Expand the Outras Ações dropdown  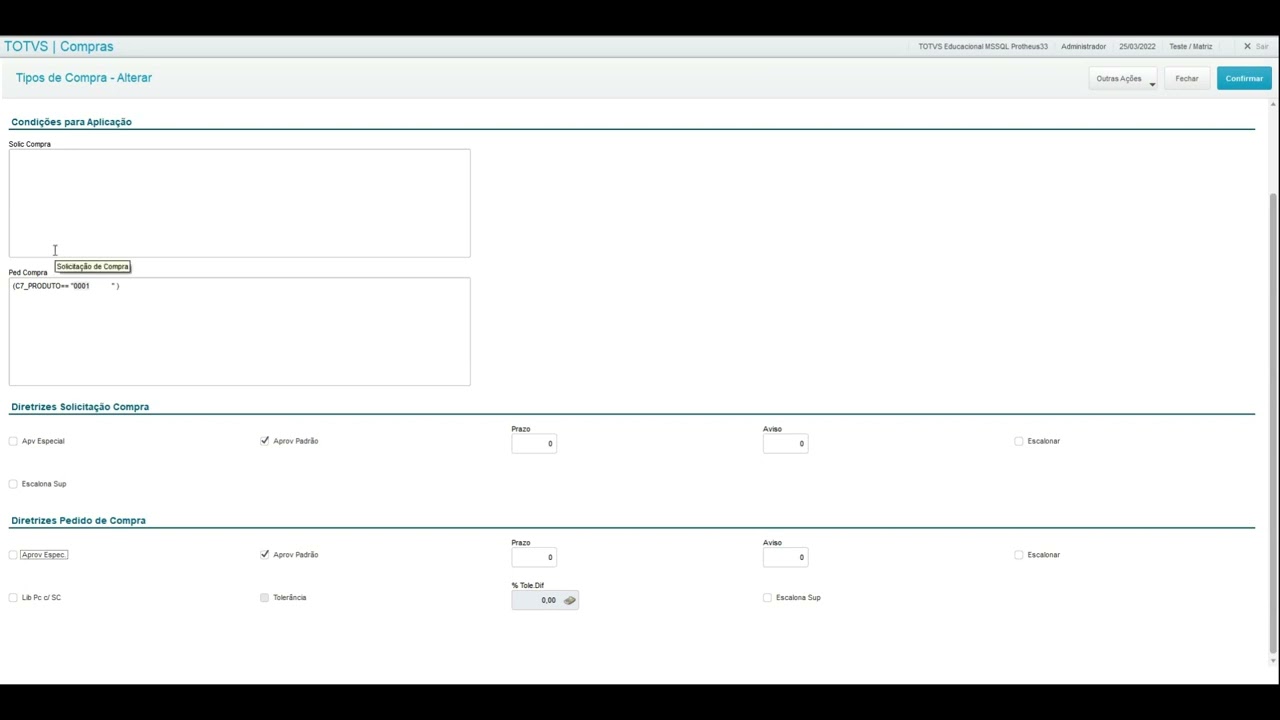[1123, 78]
